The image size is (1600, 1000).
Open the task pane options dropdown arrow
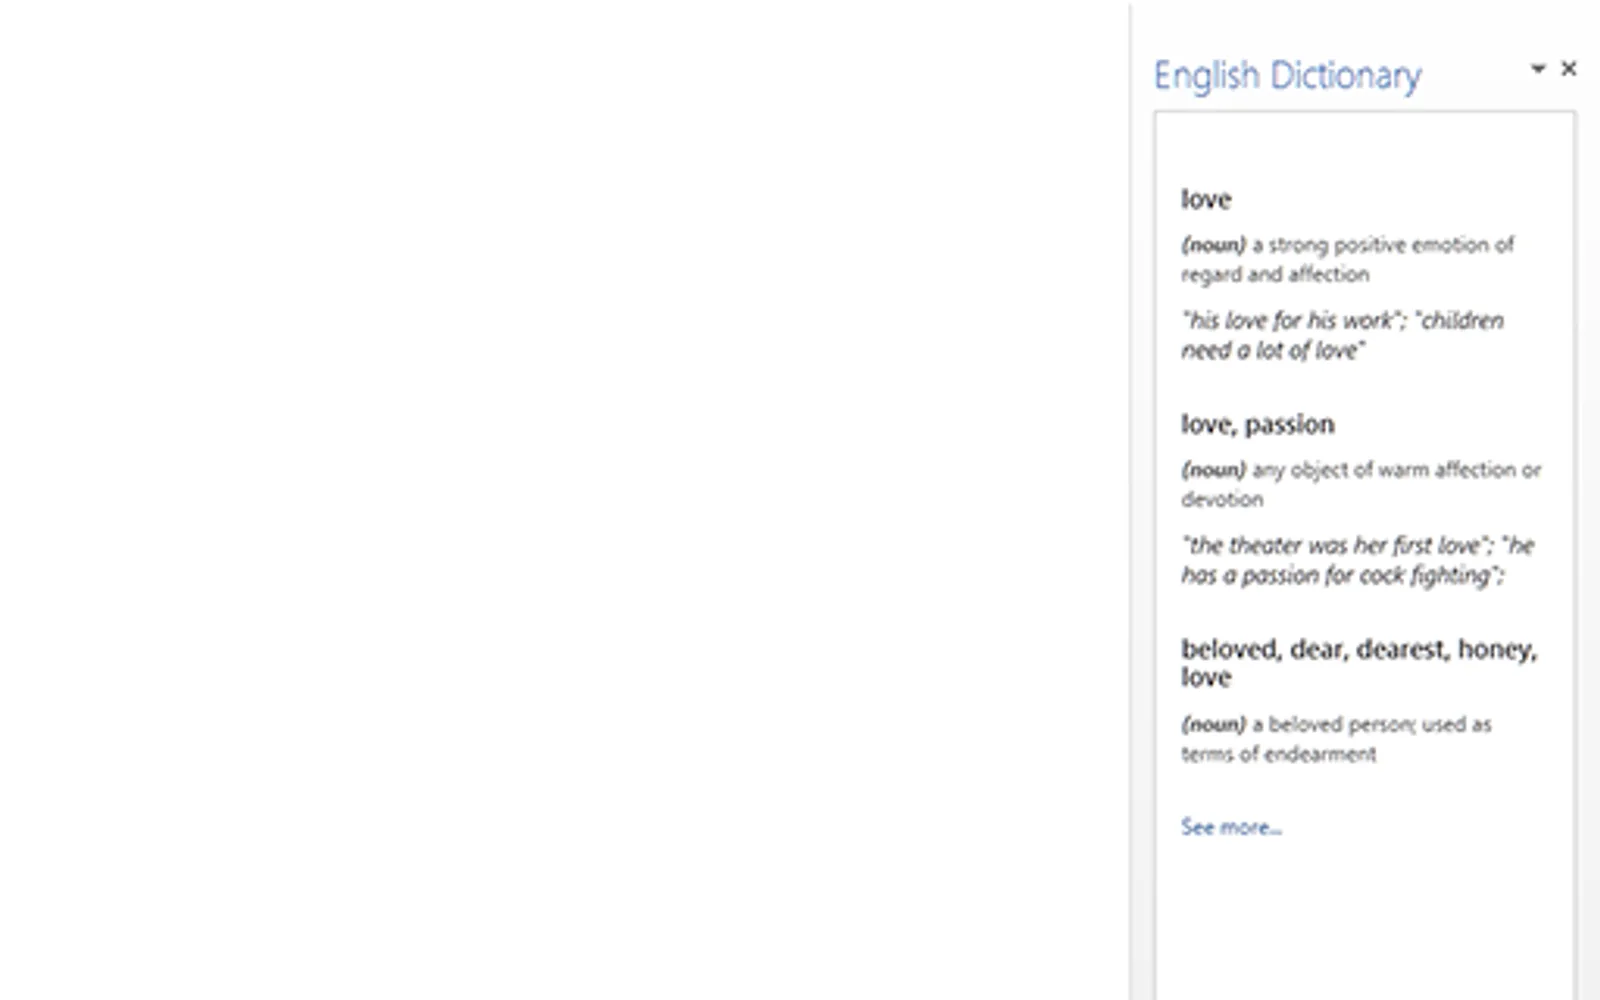tap(1538, 68)
